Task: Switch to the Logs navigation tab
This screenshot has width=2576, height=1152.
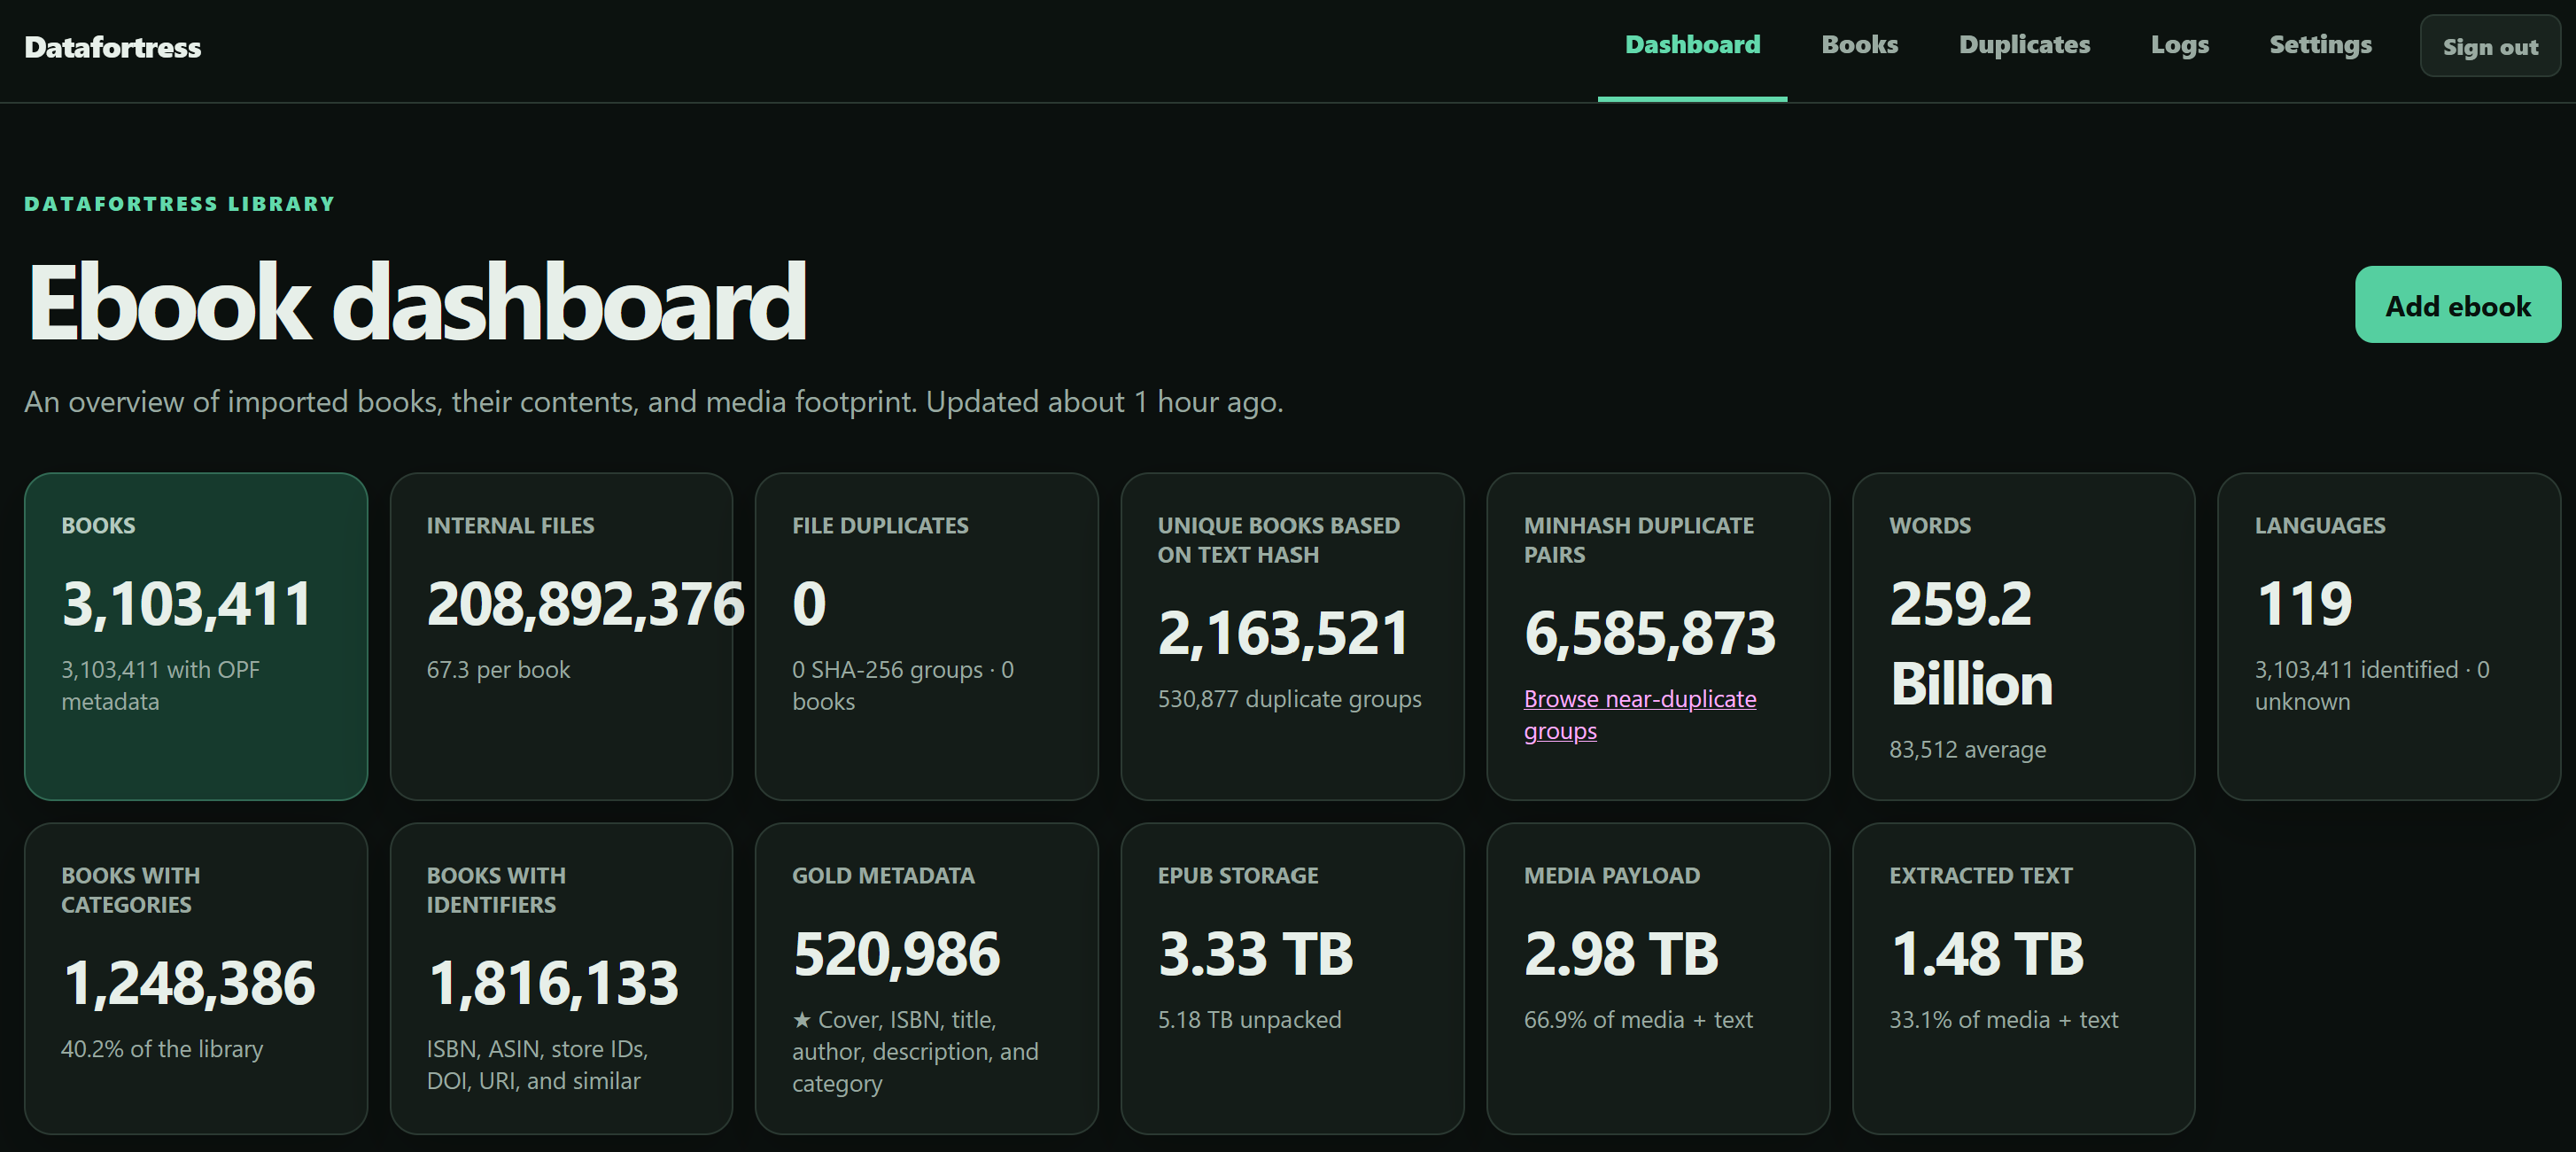Action: click(2180, 46)
